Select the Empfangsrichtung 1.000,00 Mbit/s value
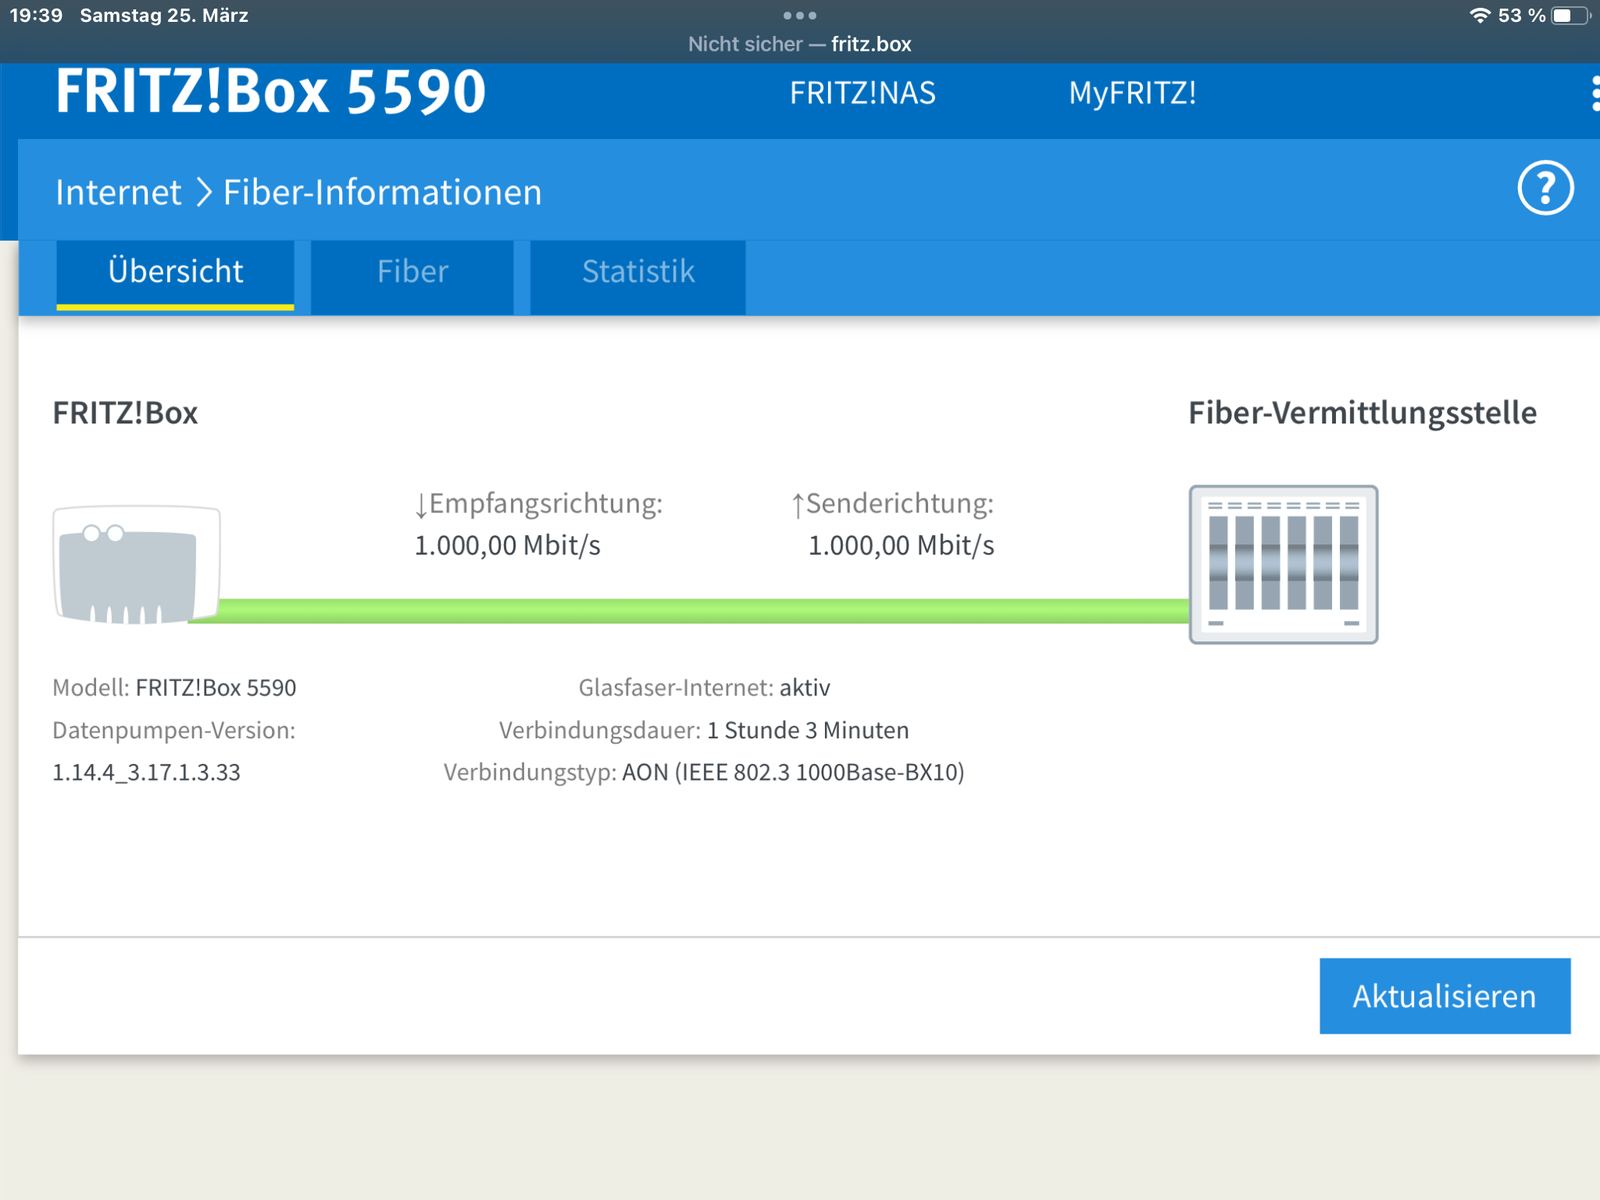 tap(507, 546)
